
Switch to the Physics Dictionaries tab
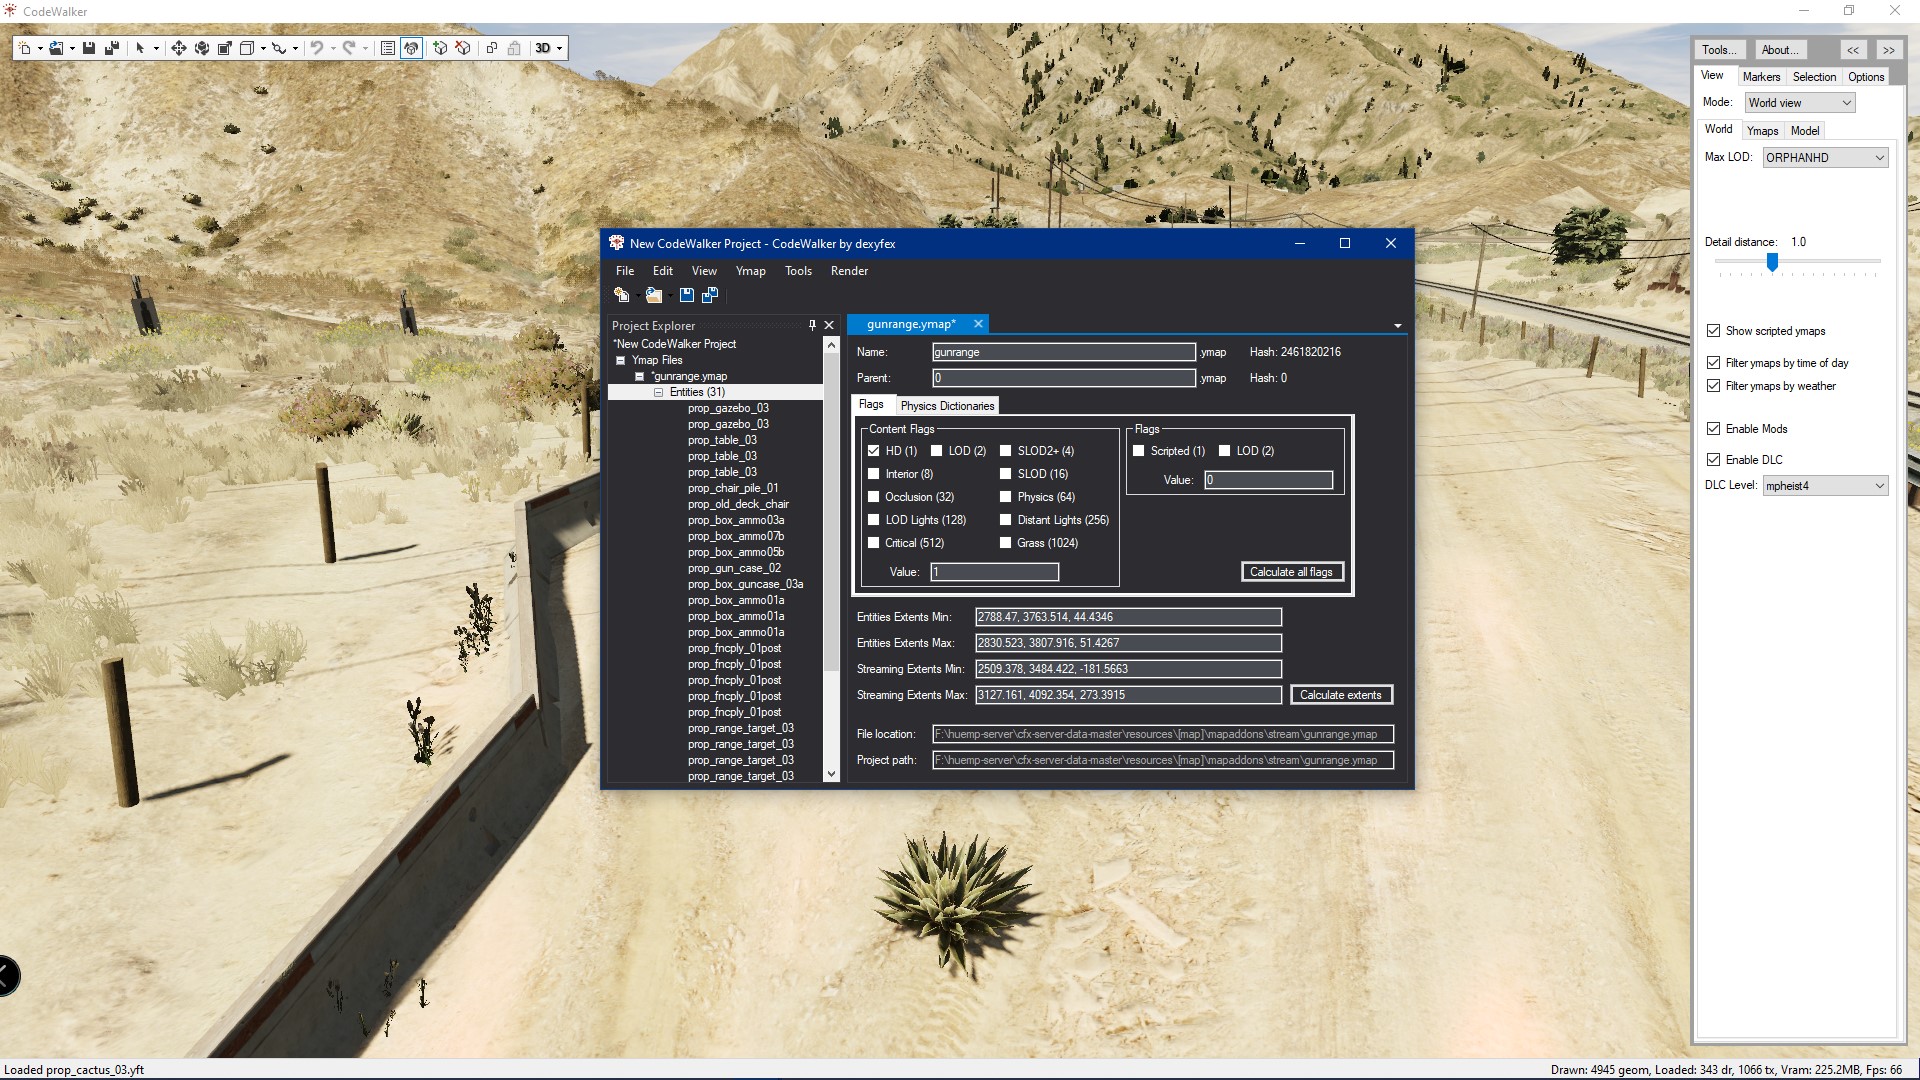pyautogui.click(x=947, y=406)
